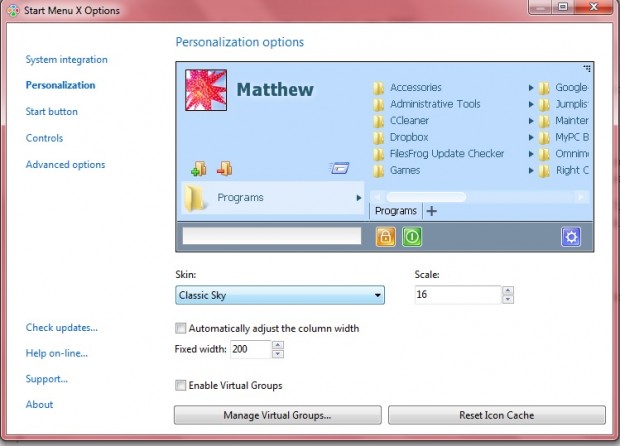620x446 pixels.
Task: Open Advanced options section
Action: point(65,164)
